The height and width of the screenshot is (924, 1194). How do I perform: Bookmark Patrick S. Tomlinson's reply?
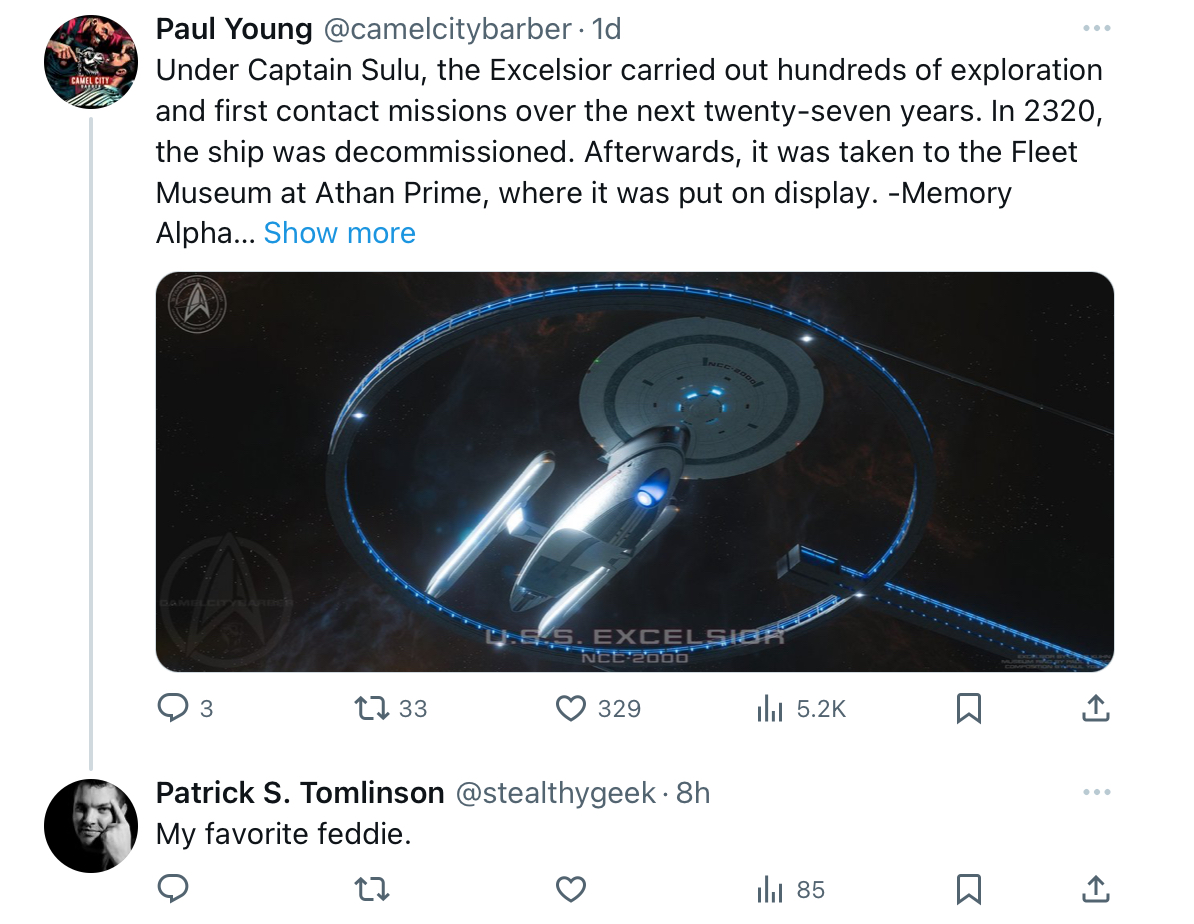coord(969,889)
